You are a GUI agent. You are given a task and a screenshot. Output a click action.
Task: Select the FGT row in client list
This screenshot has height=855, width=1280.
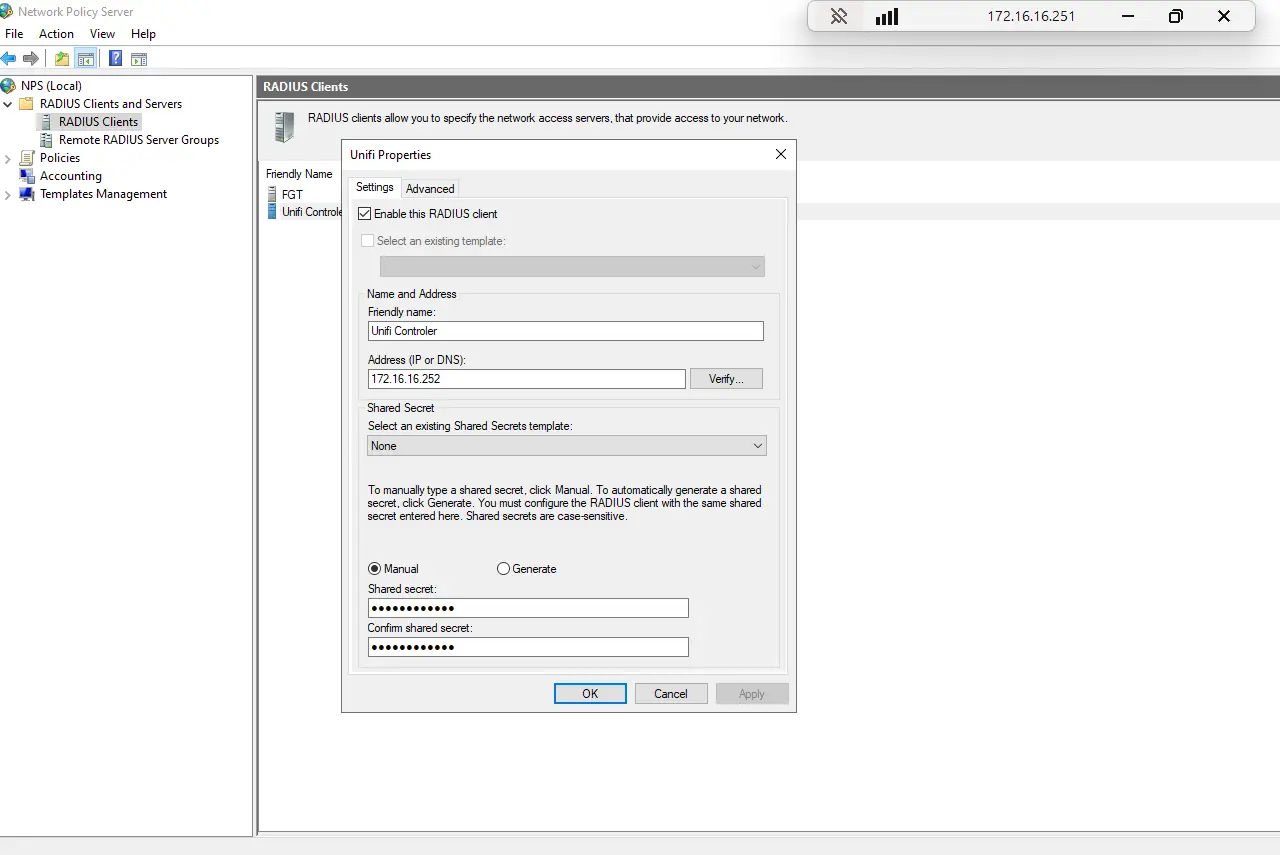point(292,195)
